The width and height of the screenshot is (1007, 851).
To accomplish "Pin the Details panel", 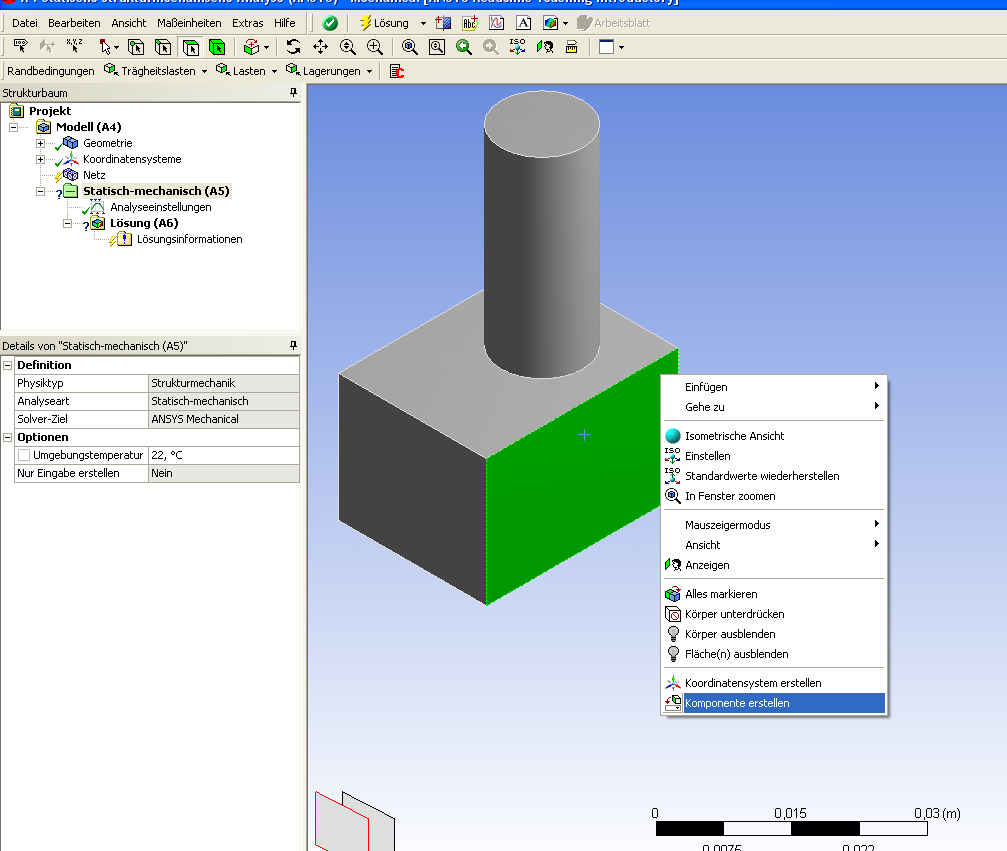I will (x=293, y=346).
